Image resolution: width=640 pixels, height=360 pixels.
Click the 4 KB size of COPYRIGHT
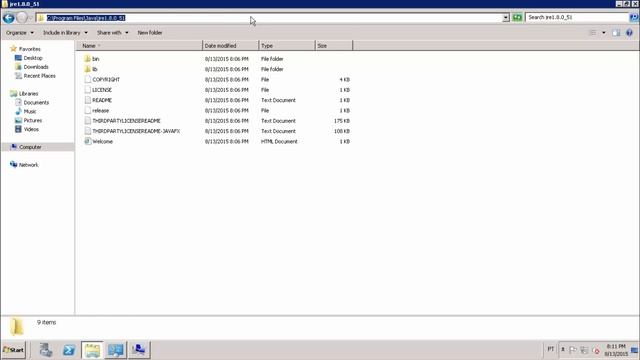click(345, 80)
